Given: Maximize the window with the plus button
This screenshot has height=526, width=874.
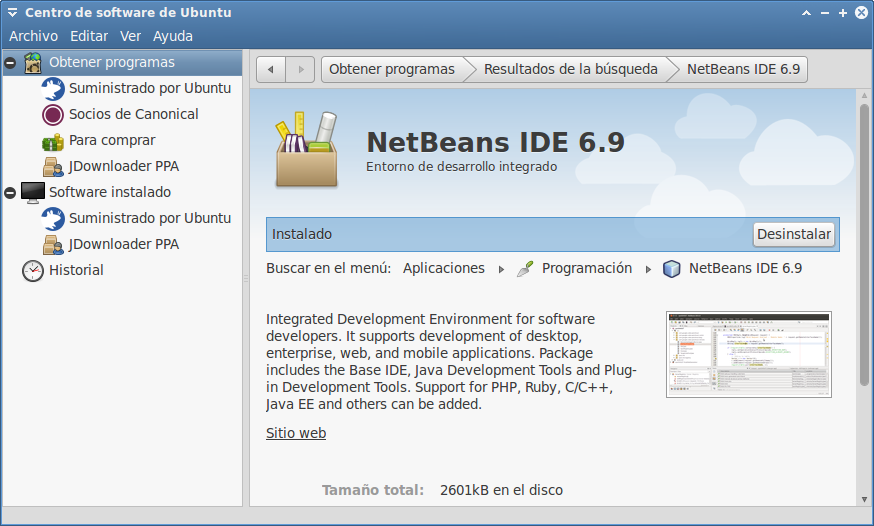Looking at the screenshot, I should (843, 13).
